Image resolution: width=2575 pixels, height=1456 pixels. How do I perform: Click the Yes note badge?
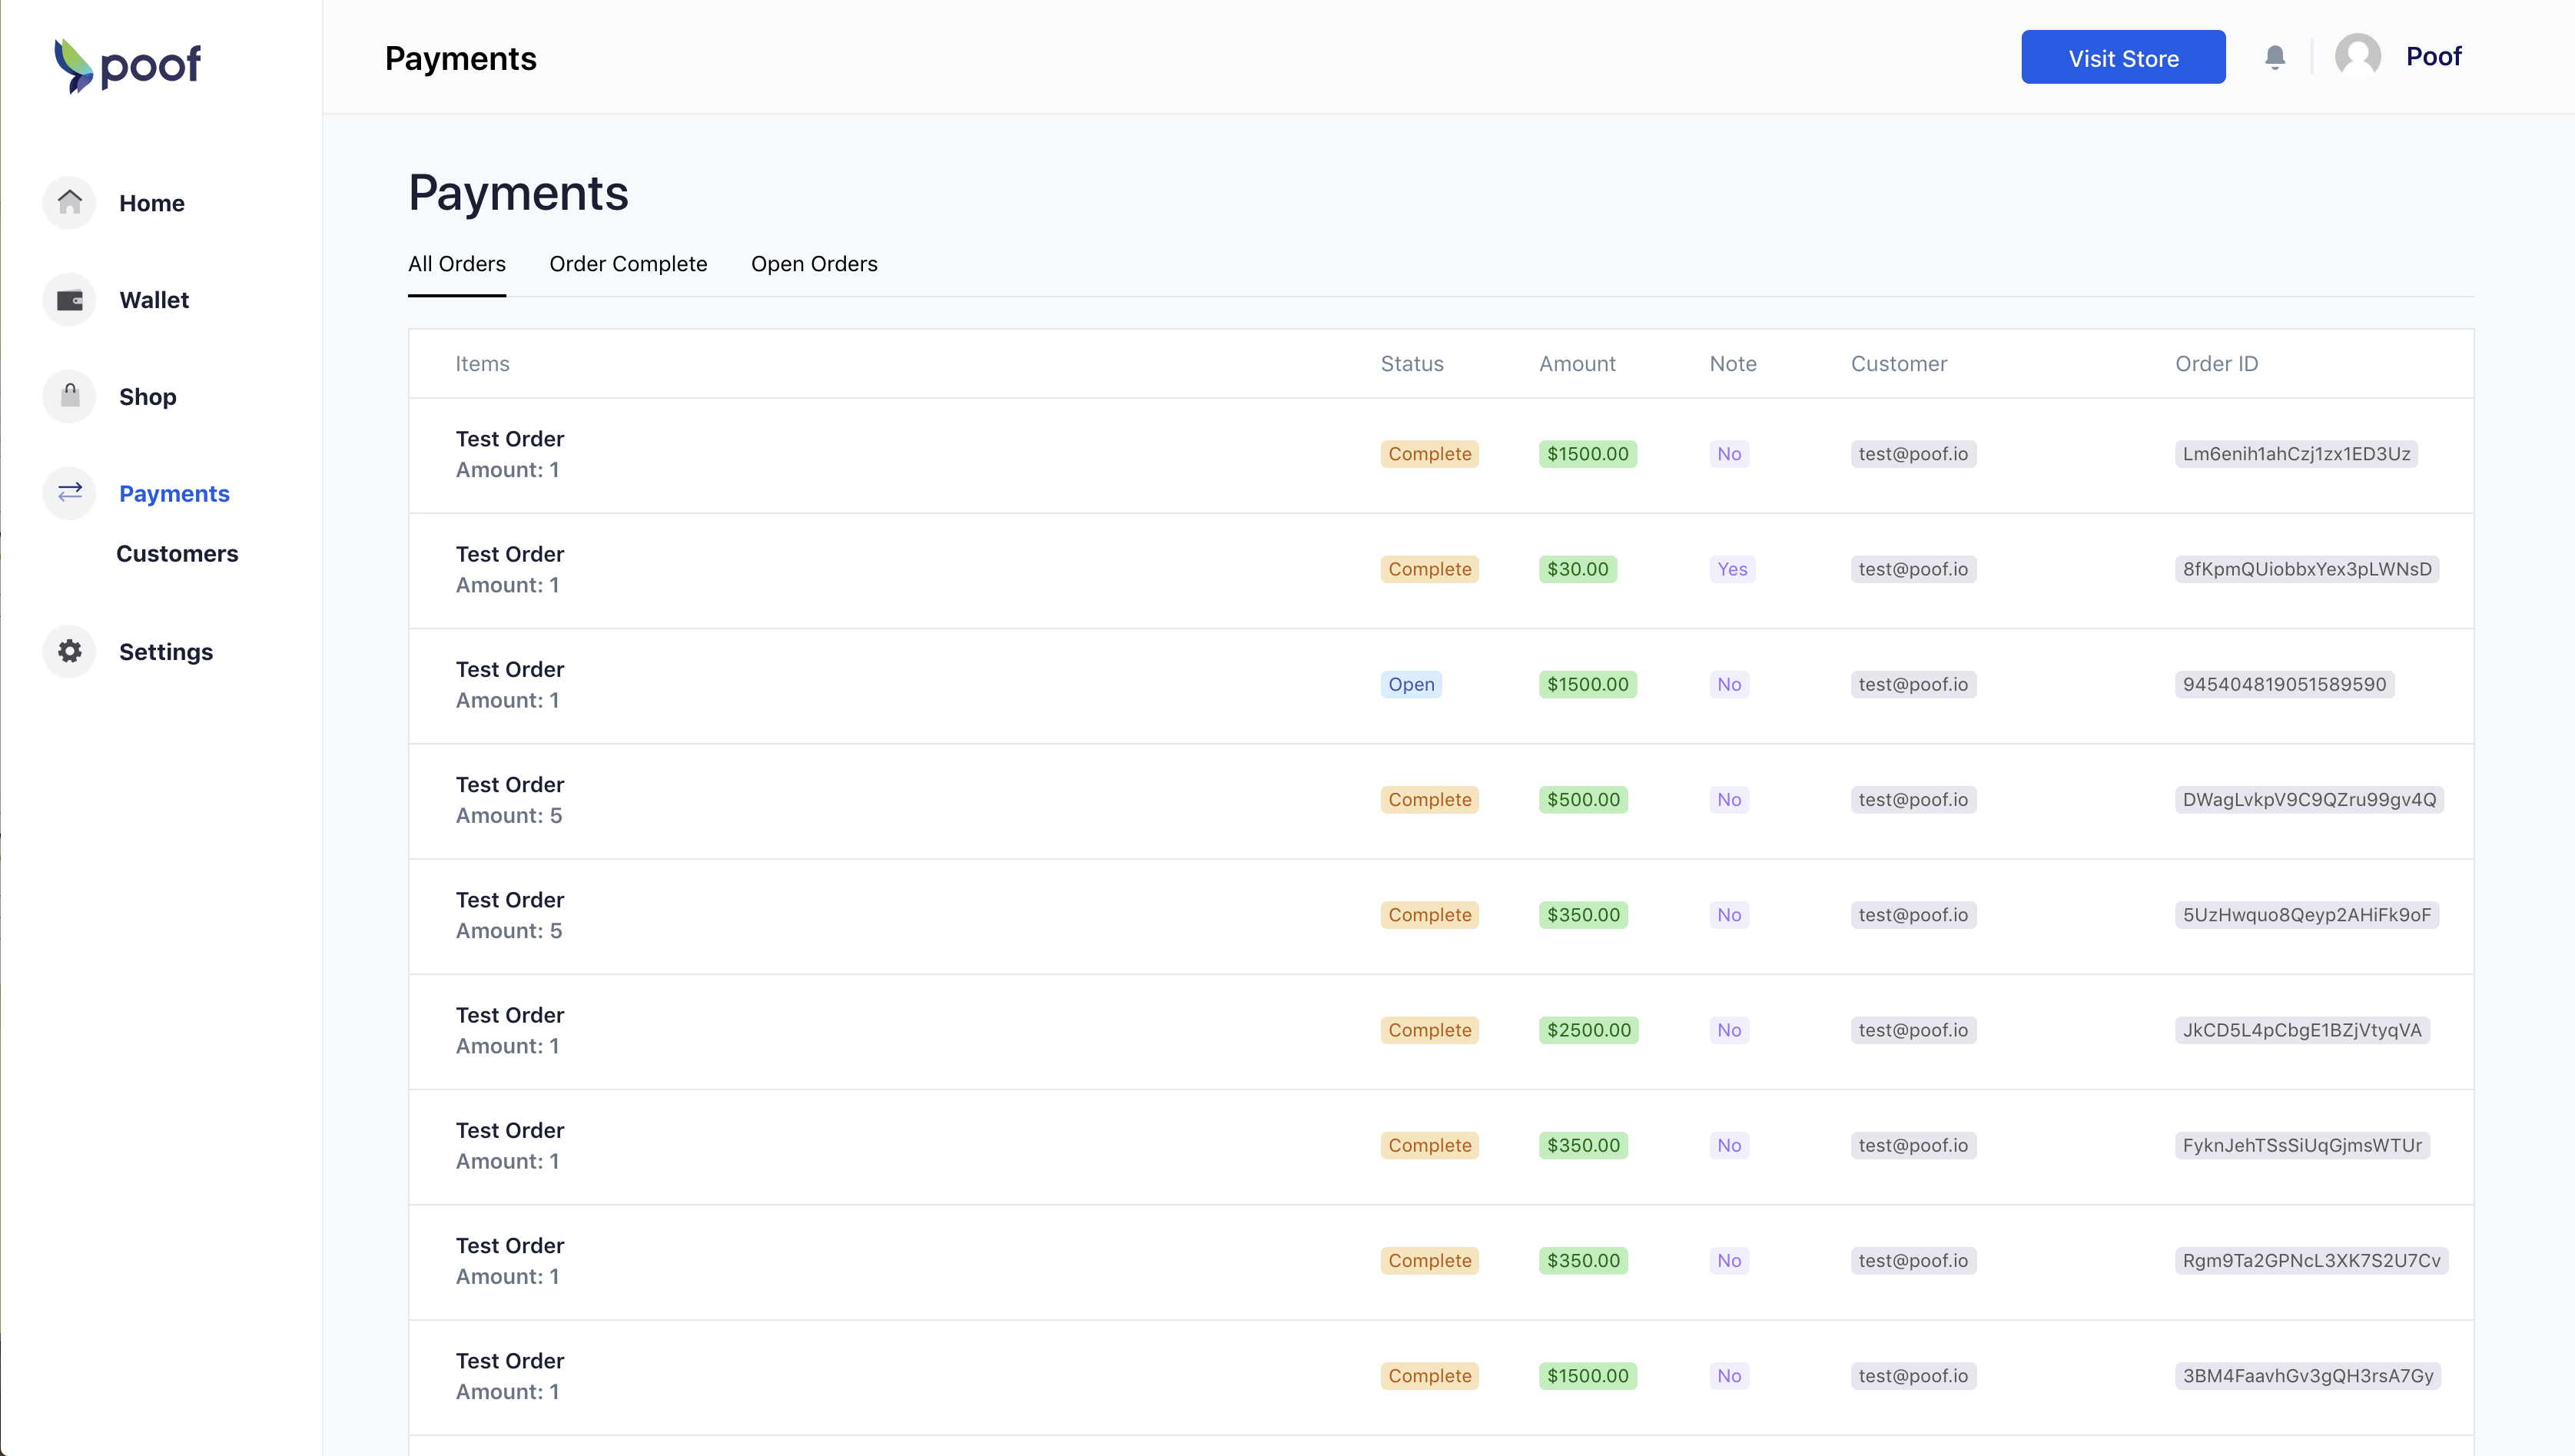point(1731,569)
